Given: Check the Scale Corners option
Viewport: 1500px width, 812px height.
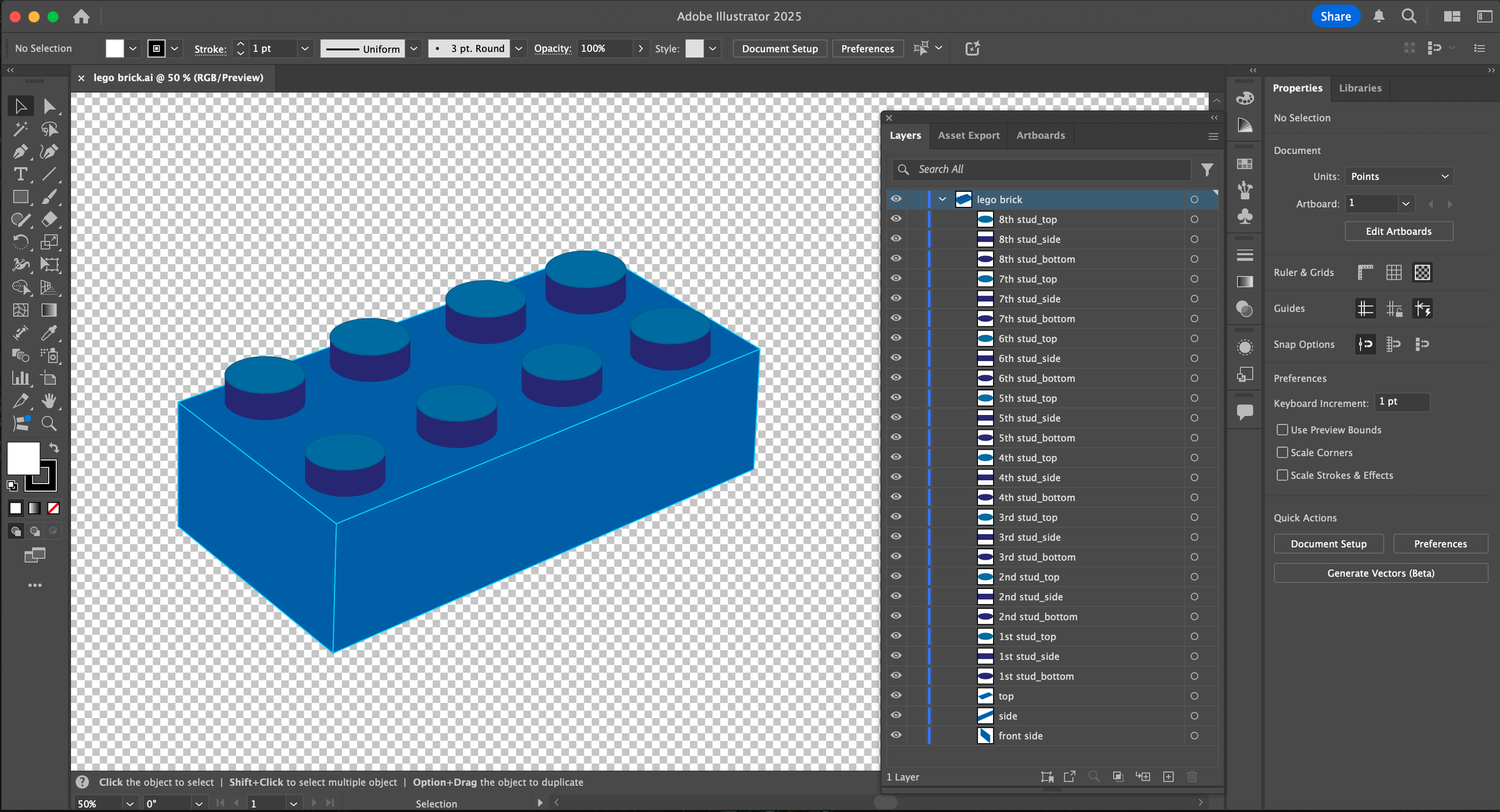Looking at the screenshot, I should click(1282, 453).
